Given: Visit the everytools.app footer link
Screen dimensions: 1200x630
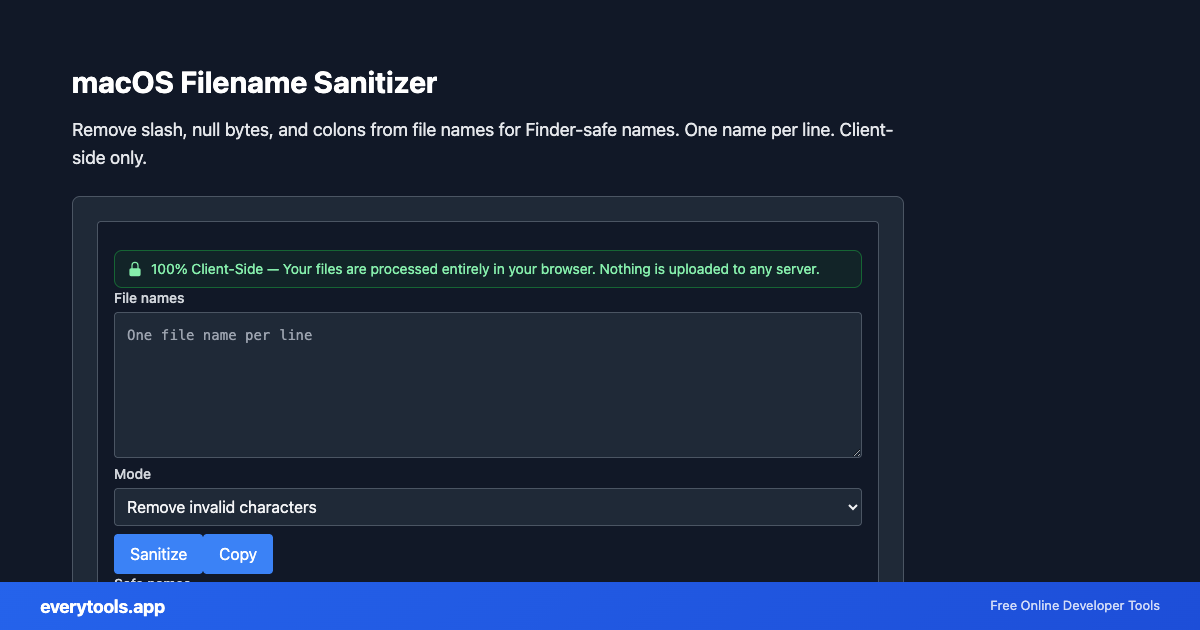Looking at the screenshot, I should 103,607.
